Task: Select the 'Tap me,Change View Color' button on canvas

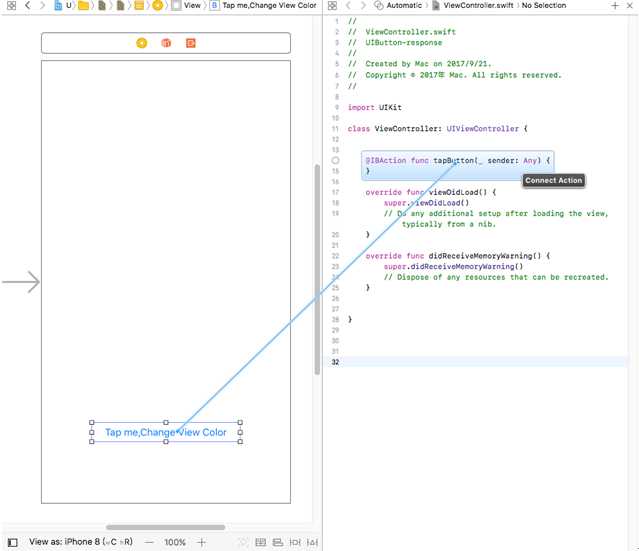Action: 166,432
